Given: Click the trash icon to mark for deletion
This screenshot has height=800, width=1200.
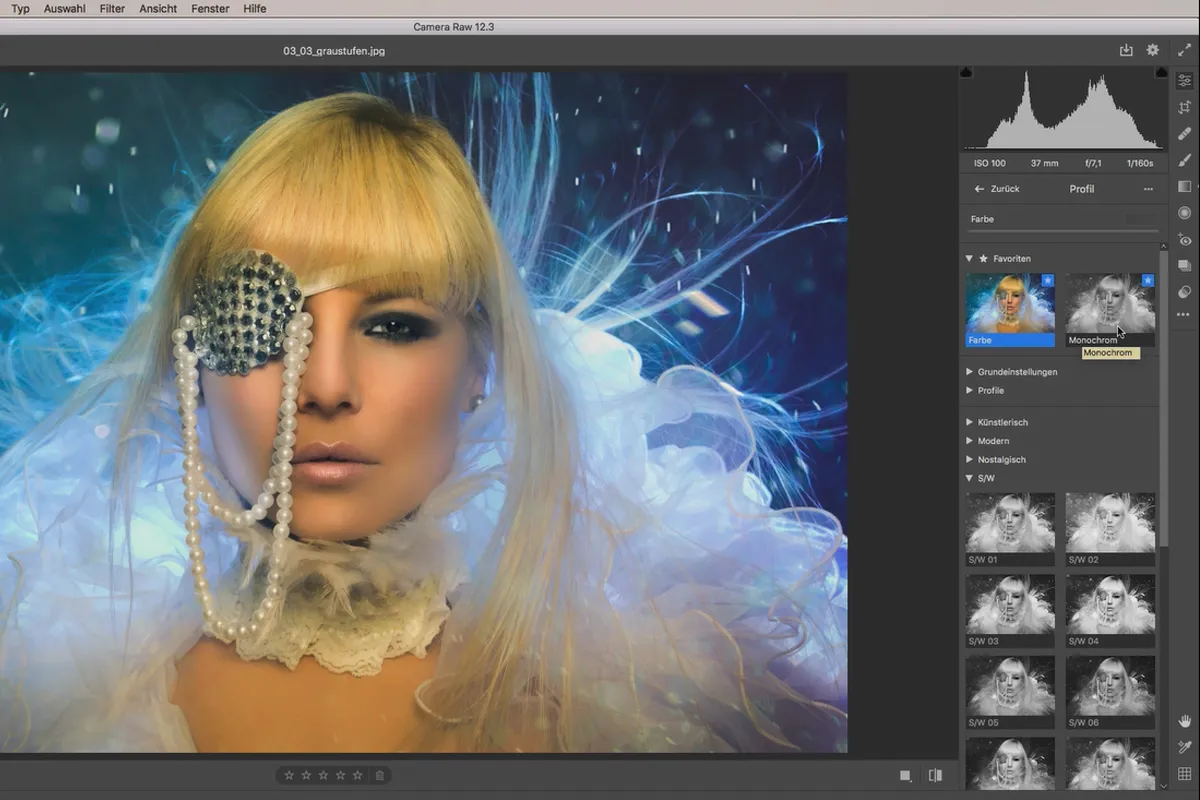Looking at the screenshot, I should tap(380, 775).
